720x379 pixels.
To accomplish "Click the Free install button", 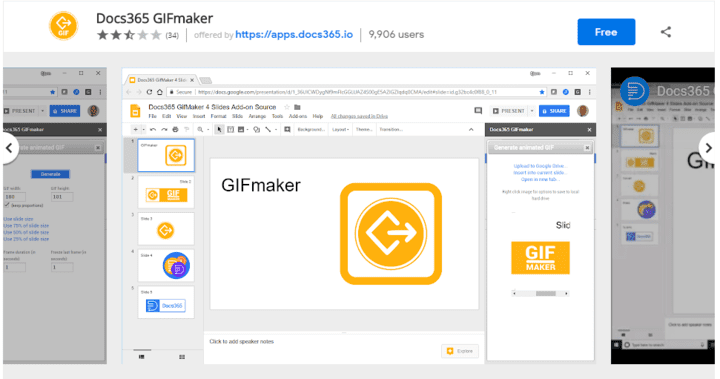I will point(606,32).
